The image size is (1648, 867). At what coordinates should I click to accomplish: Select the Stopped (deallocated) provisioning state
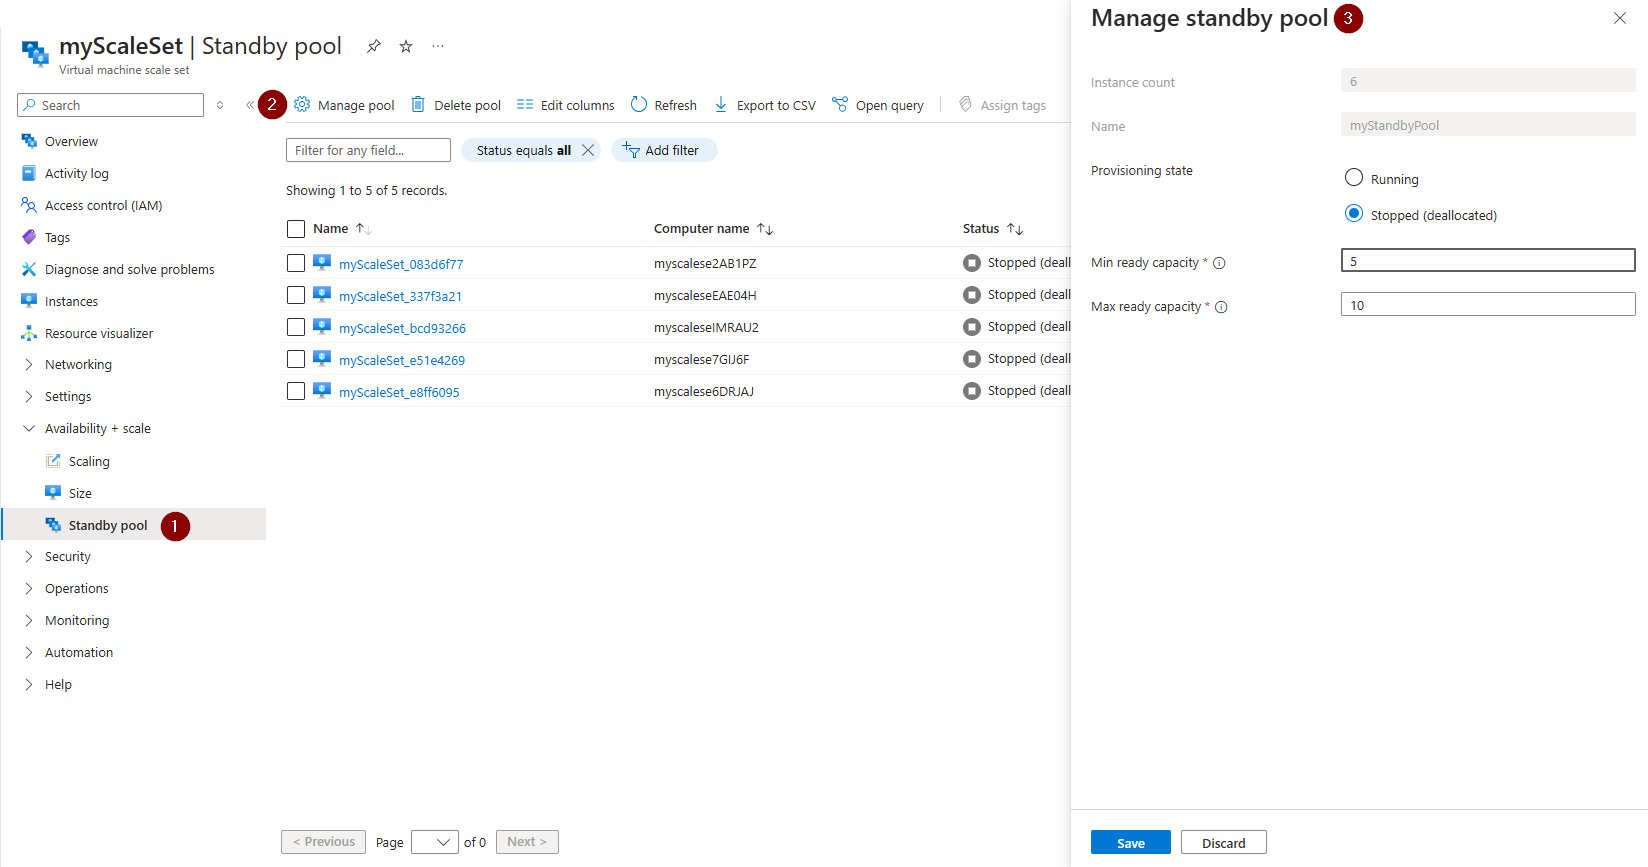(1354, 213)
